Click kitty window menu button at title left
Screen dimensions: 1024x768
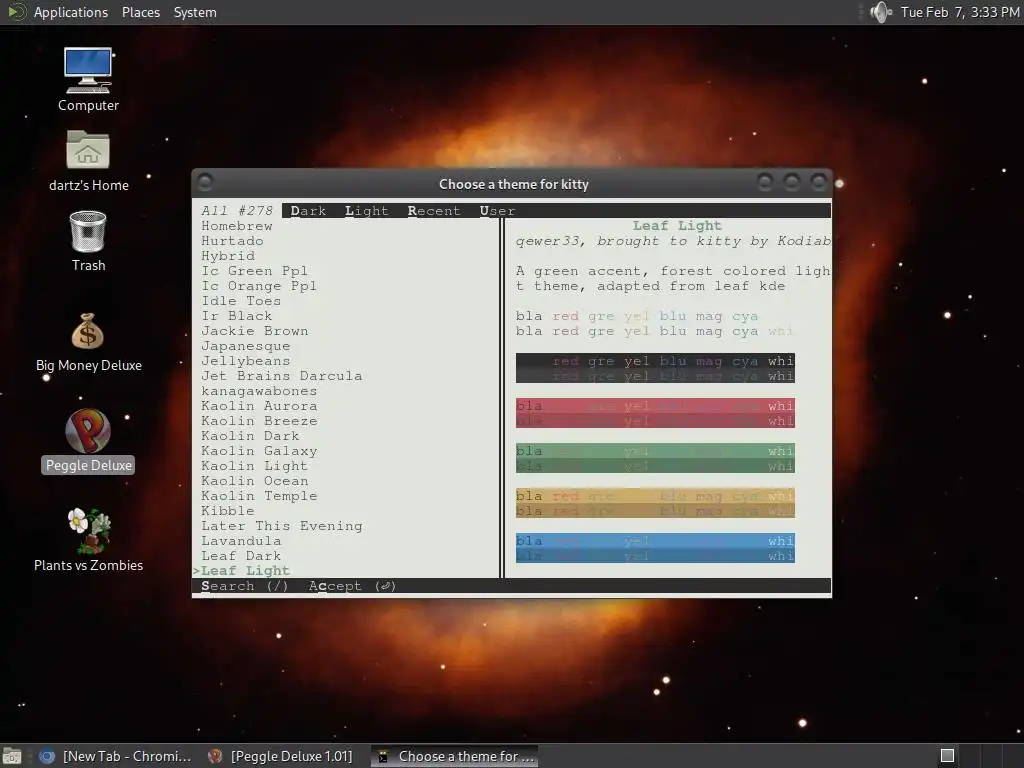point(205,182)
